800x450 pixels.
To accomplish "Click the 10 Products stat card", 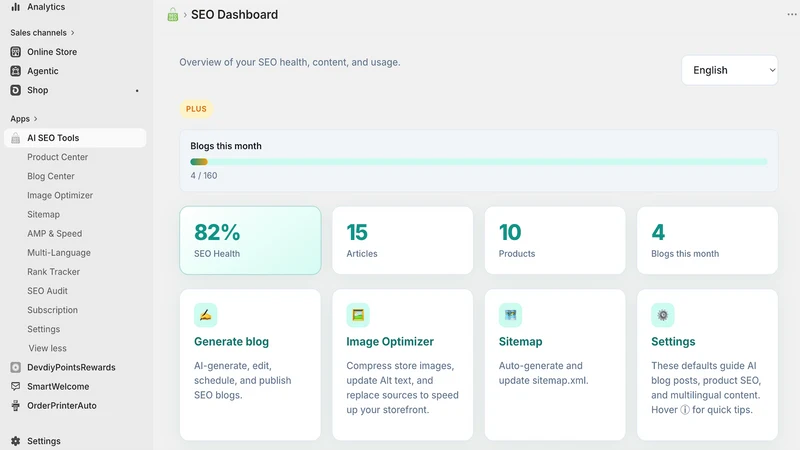I will tap(555, 240).
